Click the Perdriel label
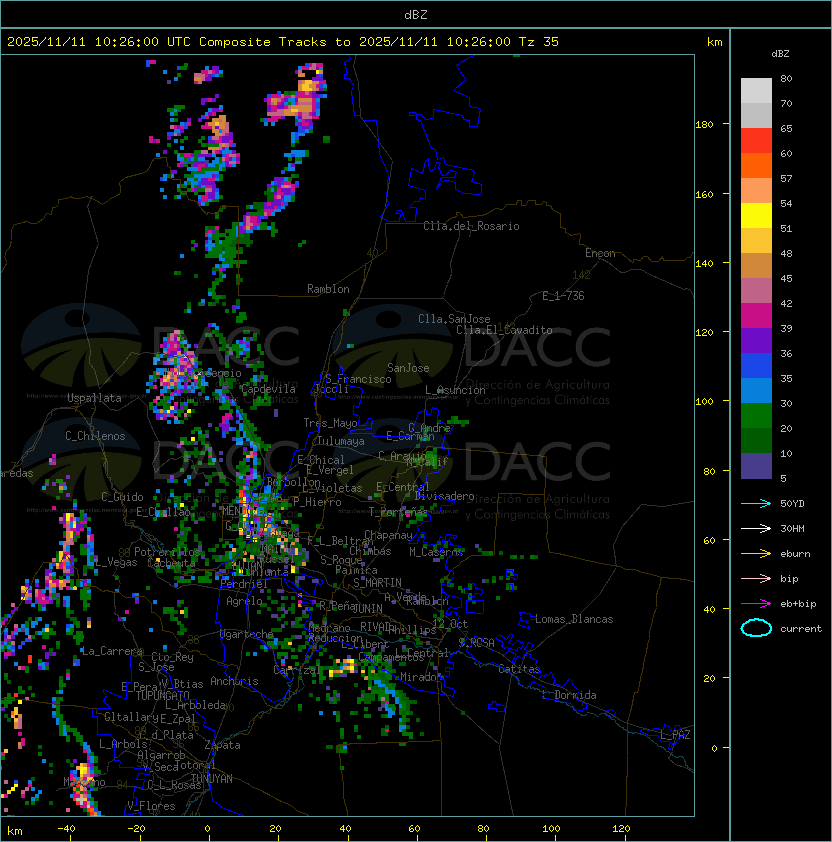832x842 pixels. tap(244, 584)
